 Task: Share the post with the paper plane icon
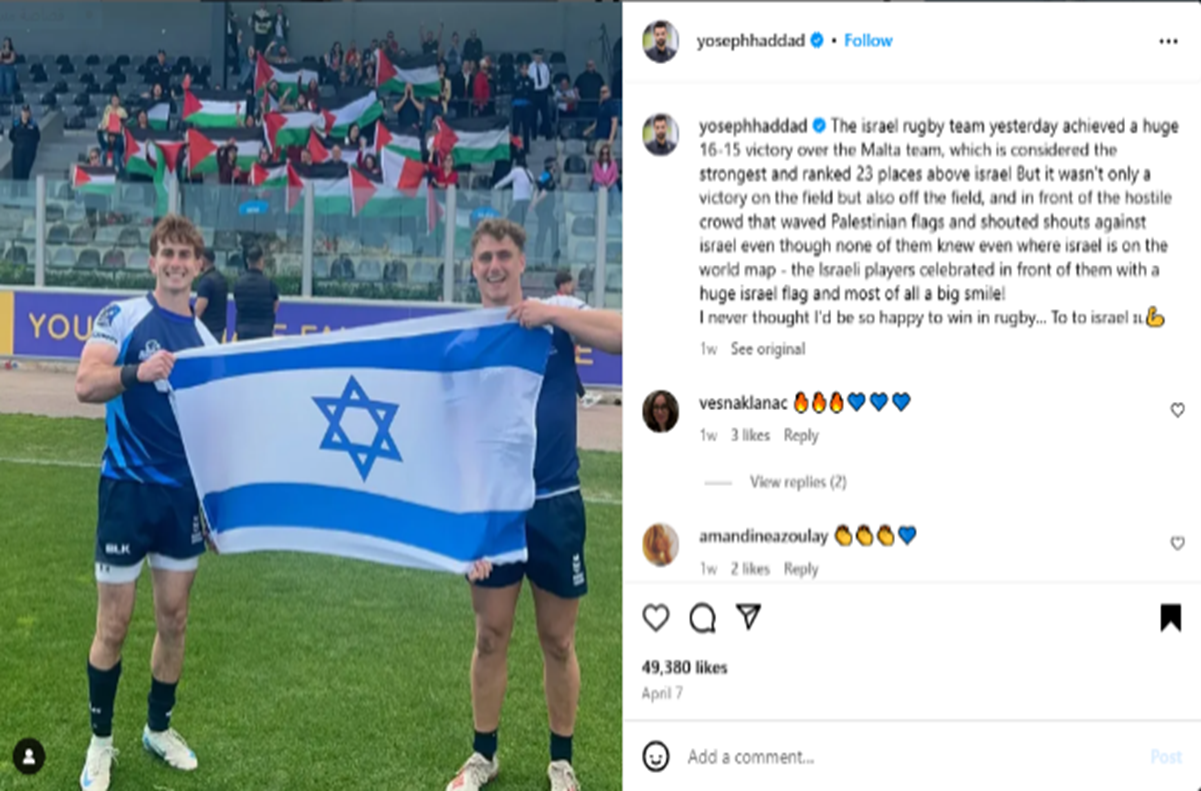point(748,617)
